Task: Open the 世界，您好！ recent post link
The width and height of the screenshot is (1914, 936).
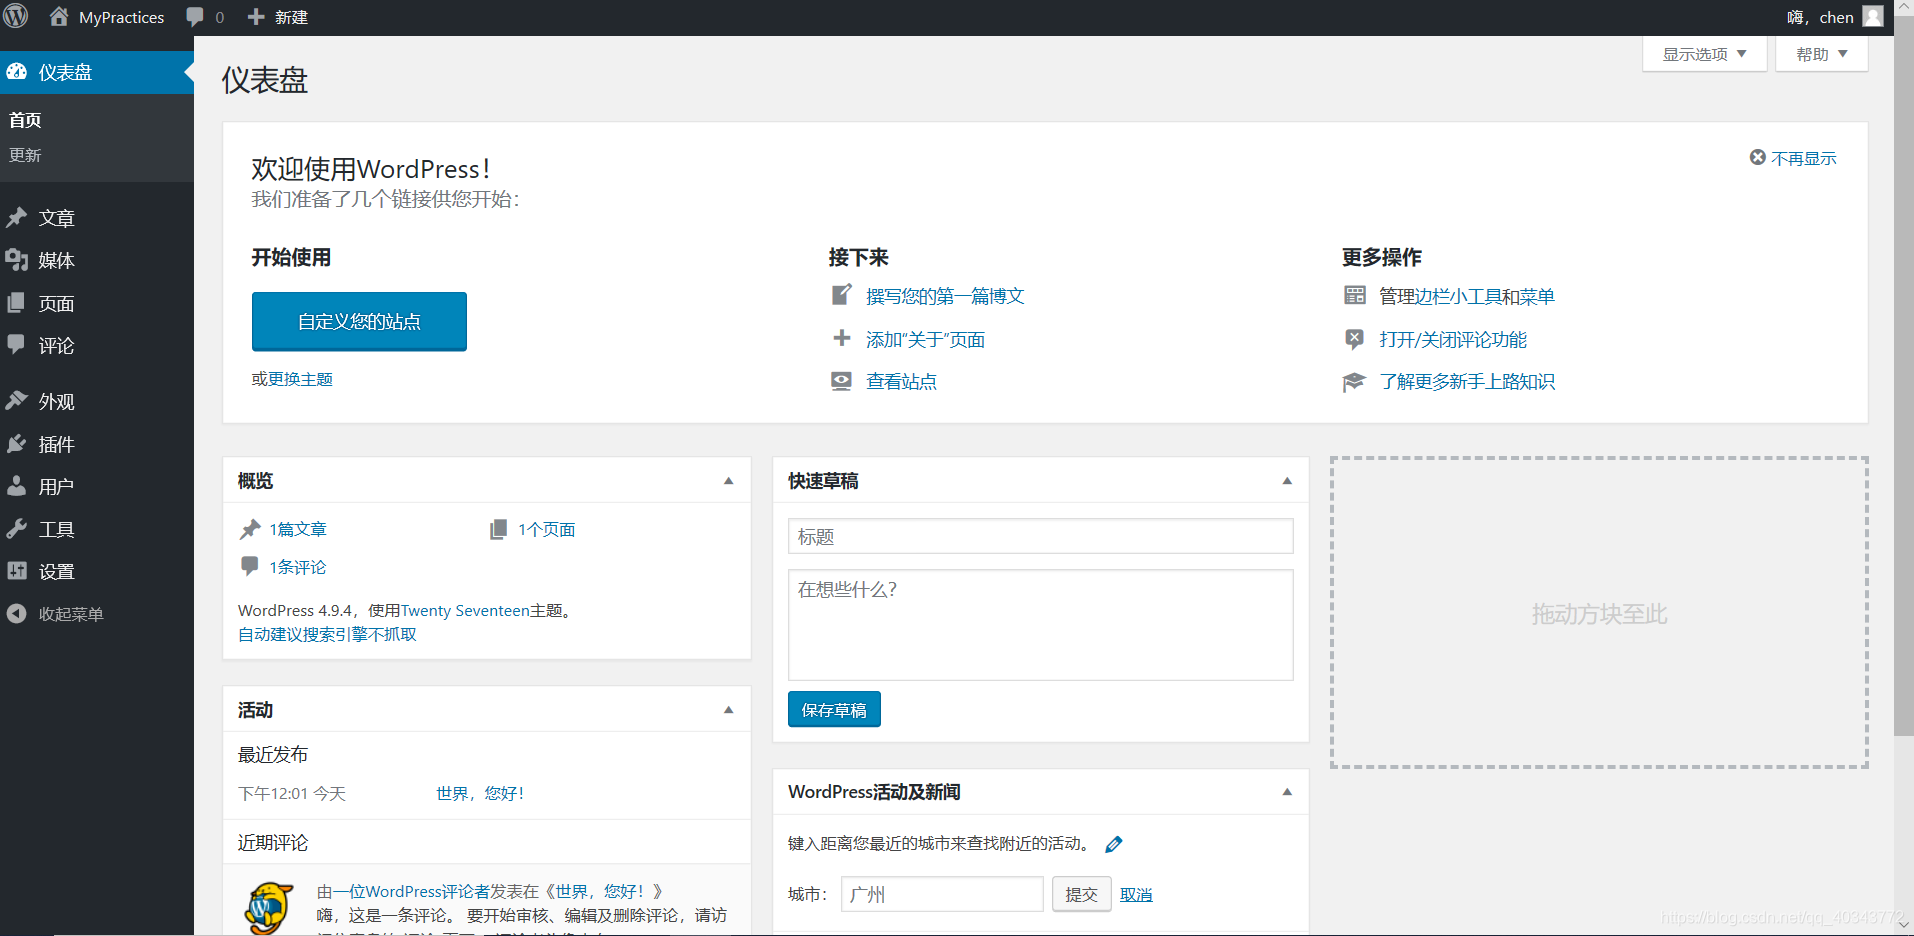Action: click(481, 793)
